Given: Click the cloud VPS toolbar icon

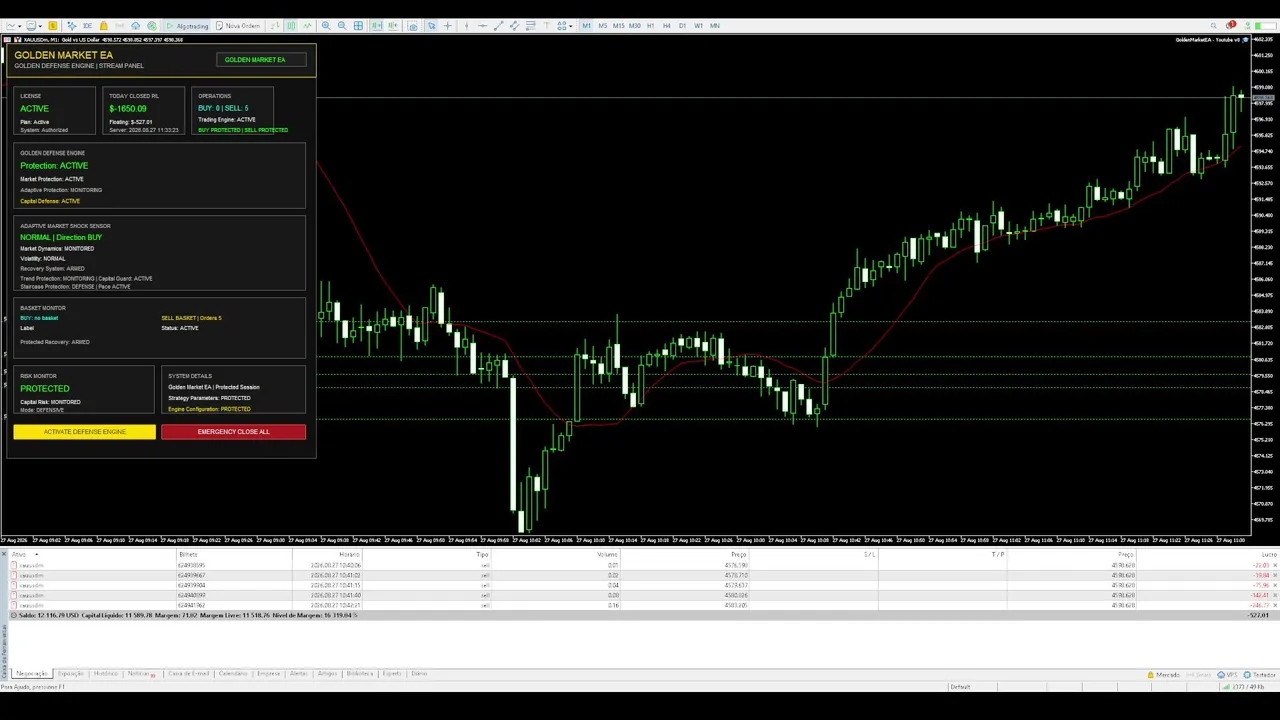Looking at the screenshot, I should coord(135,26).
